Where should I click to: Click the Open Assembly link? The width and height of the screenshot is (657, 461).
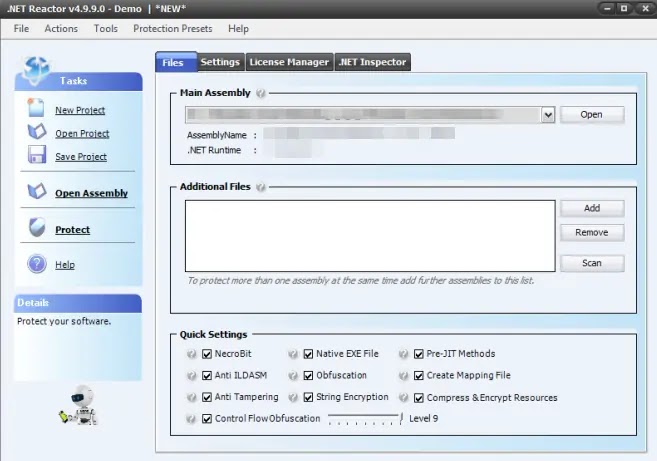click(91, 193)
